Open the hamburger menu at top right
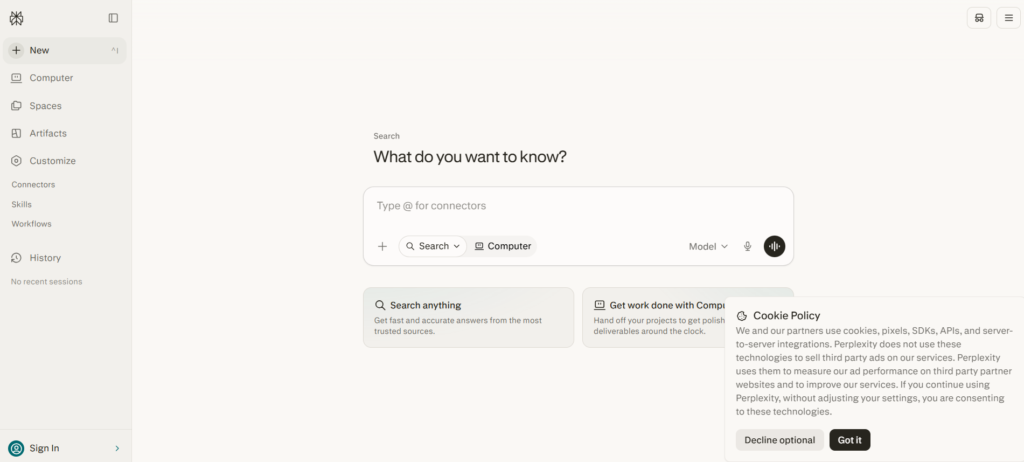 point(1009,18)
